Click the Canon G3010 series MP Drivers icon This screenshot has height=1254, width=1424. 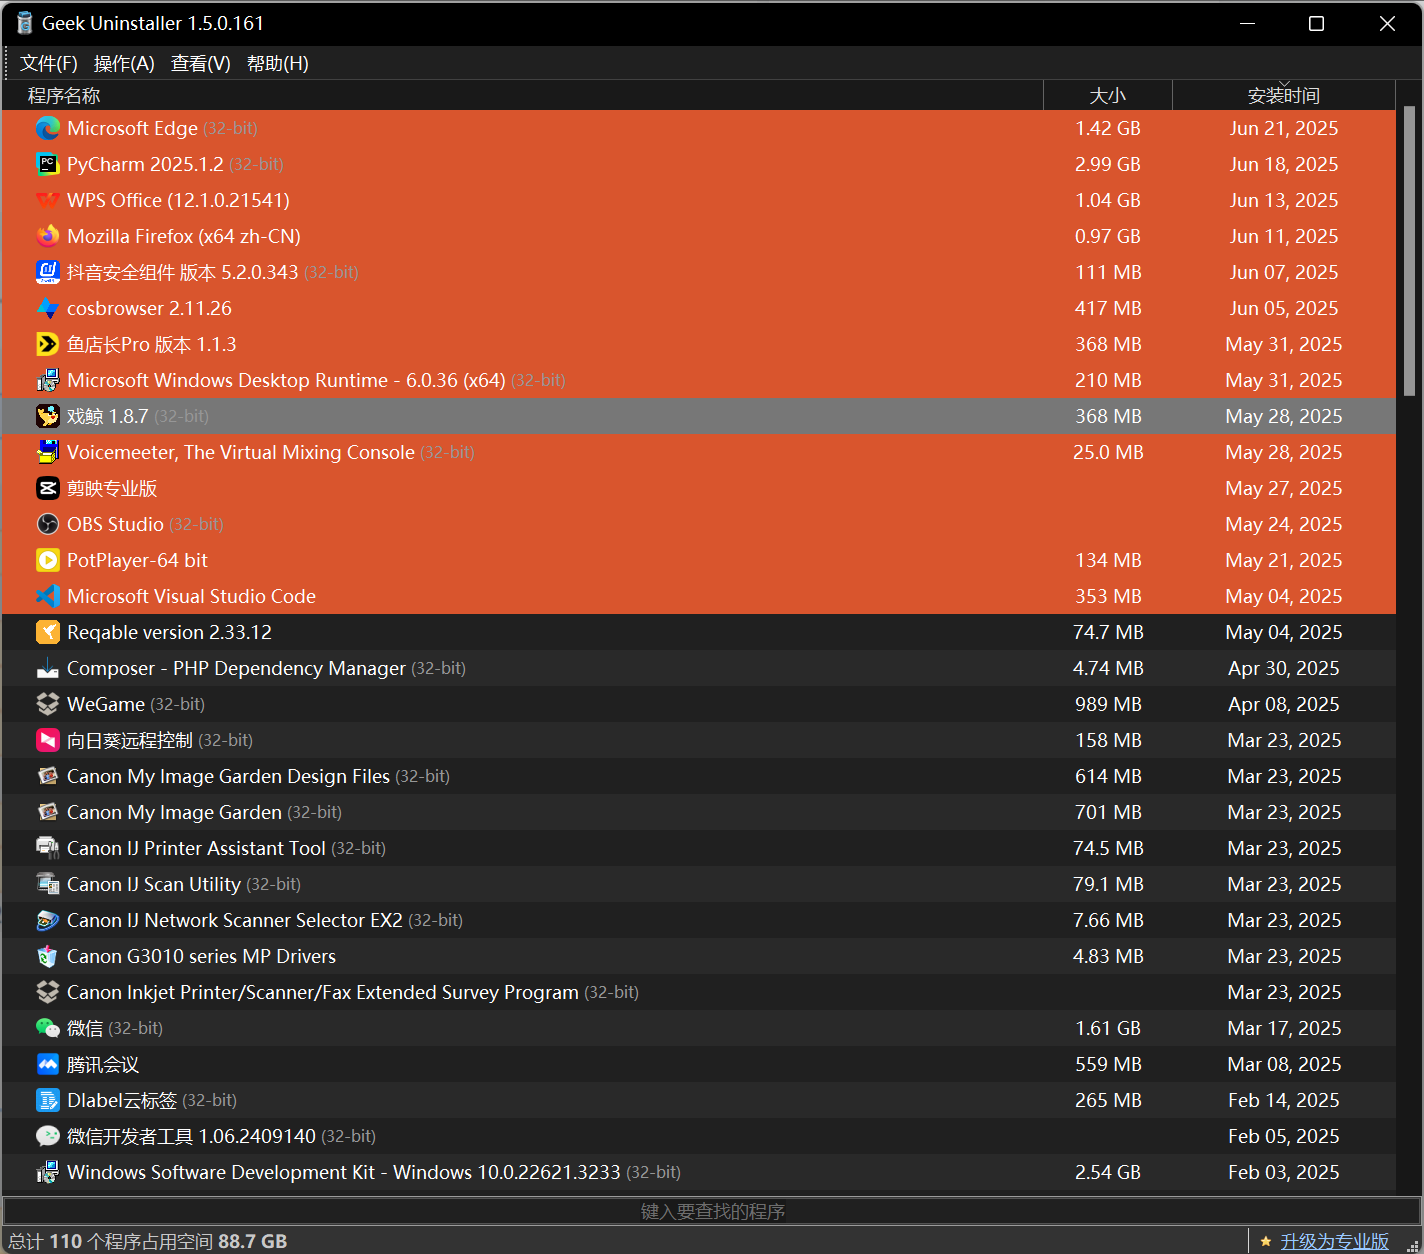[x=48, y=956]
